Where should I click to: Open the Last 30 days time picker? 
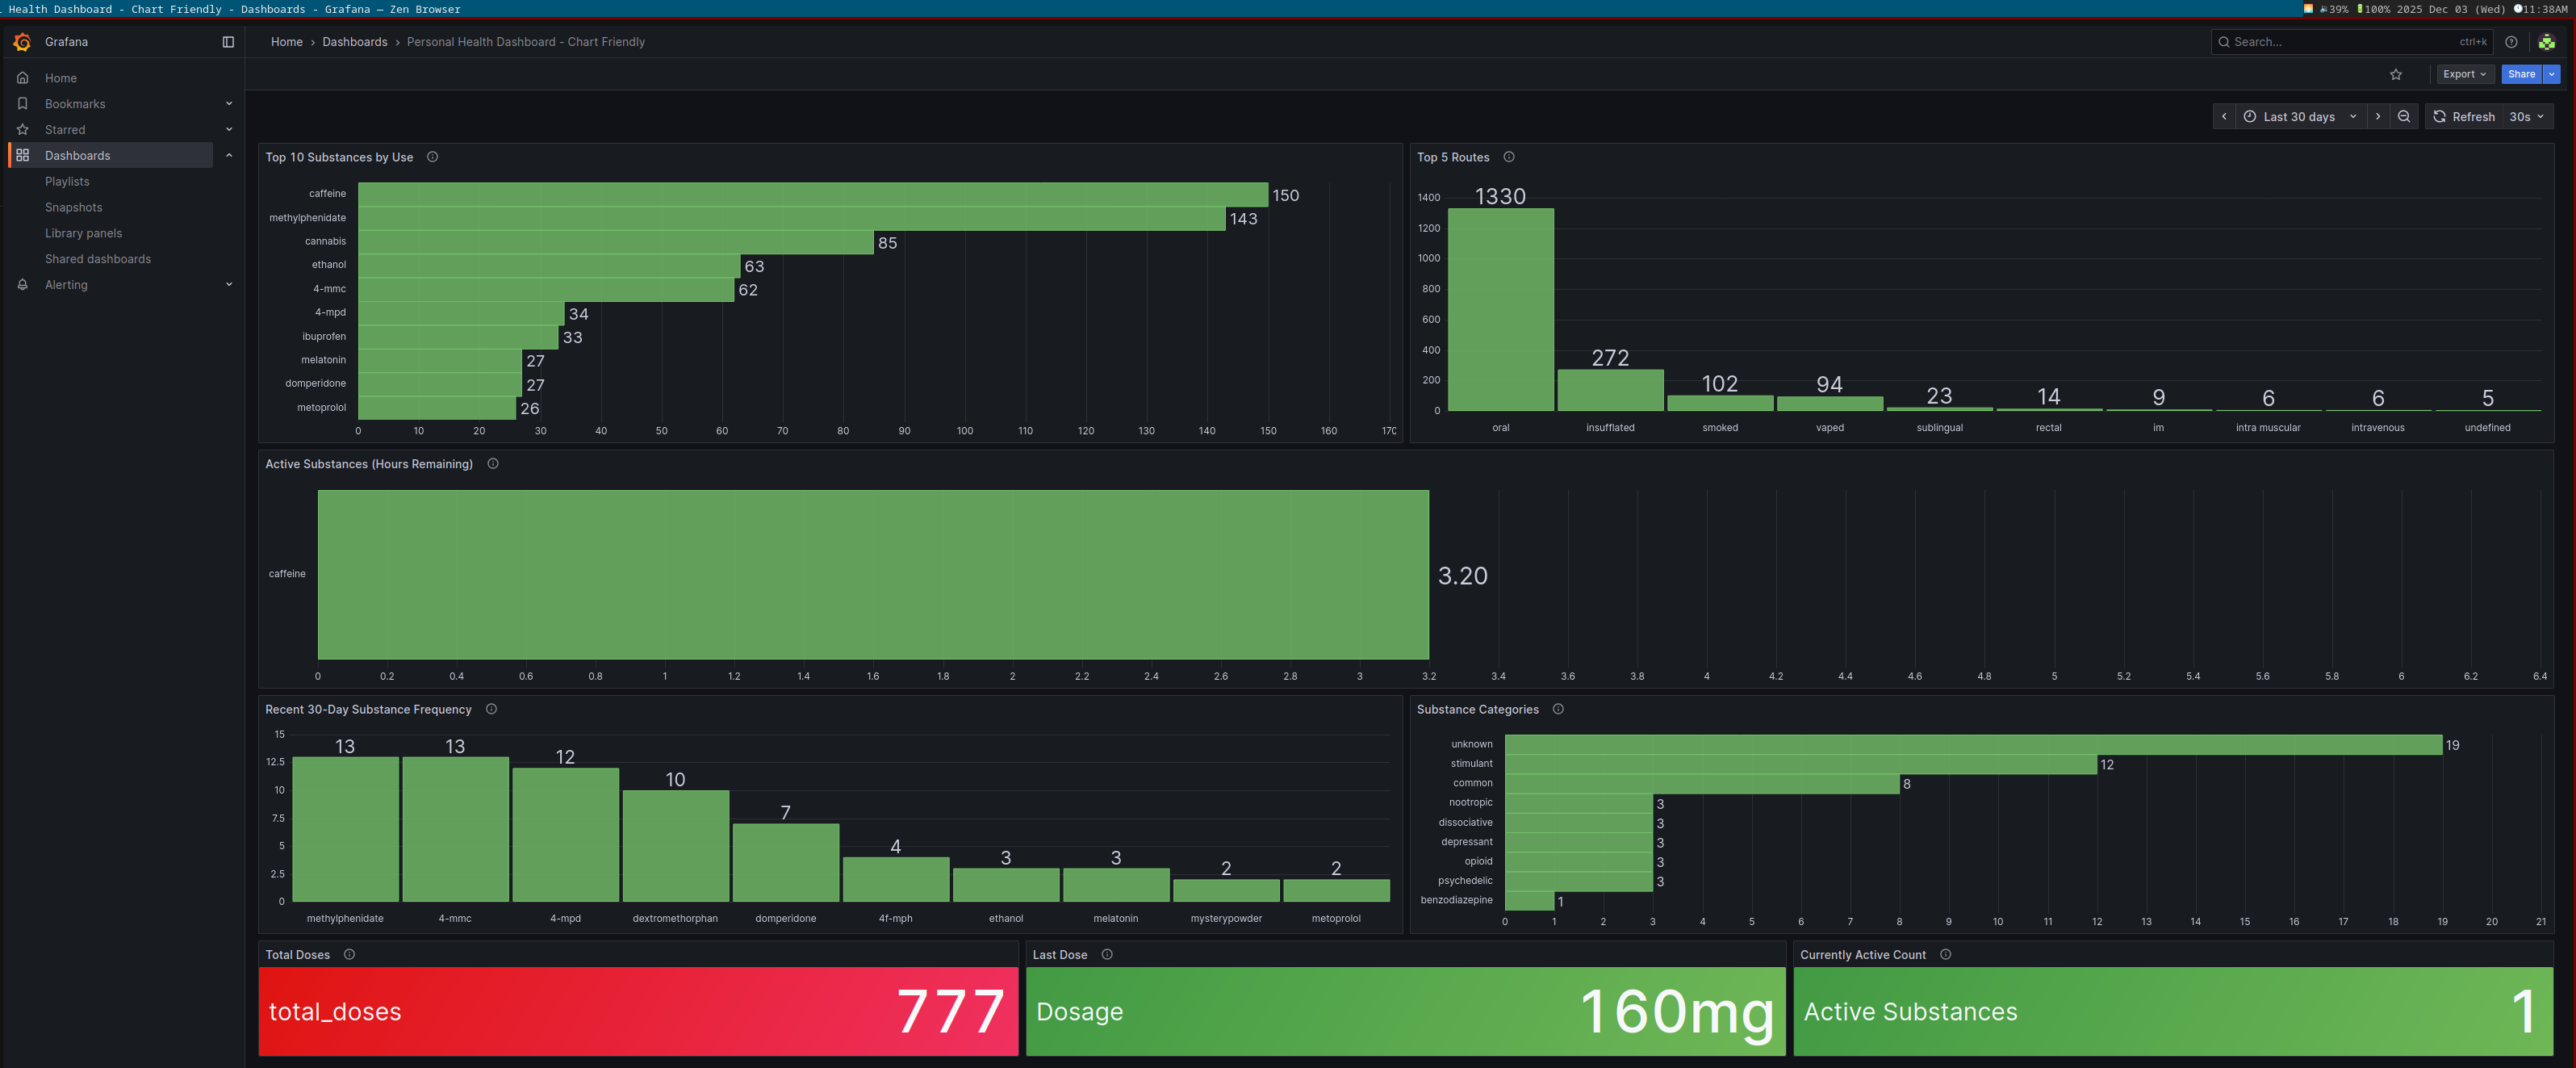click(x=2299, y=117)
